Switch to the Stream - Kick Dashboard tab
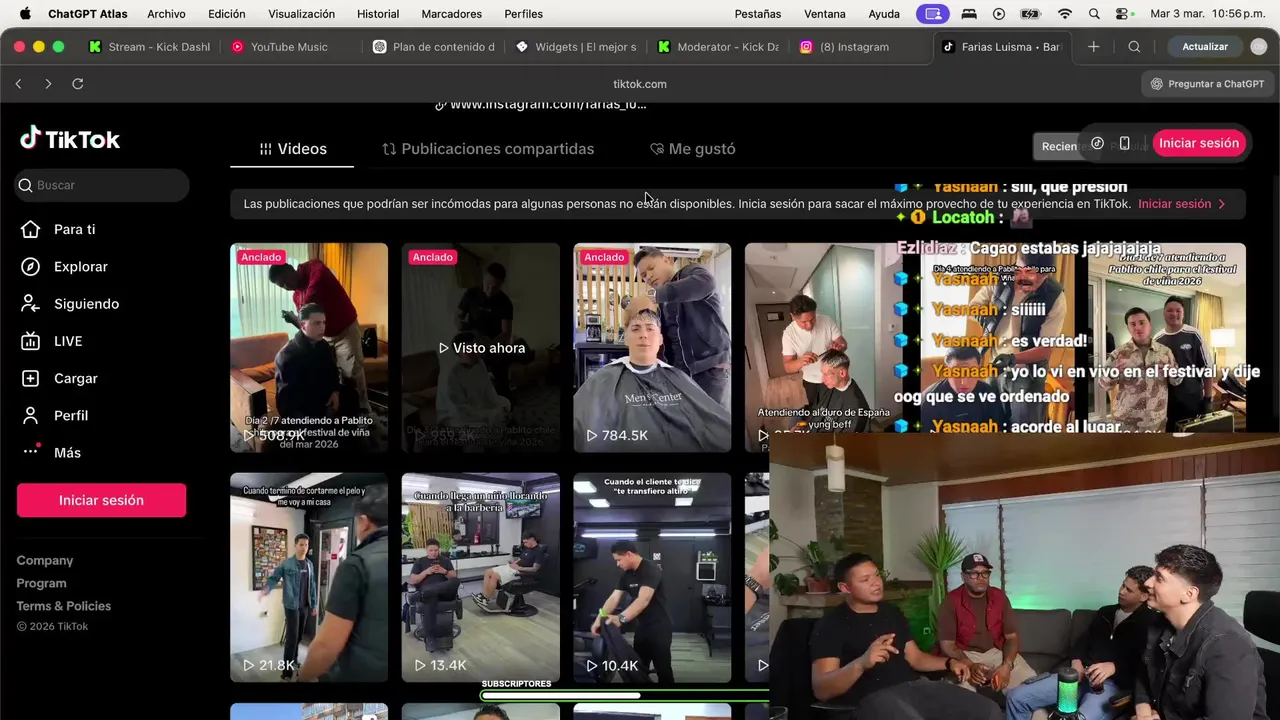Viewport: 1280px width, 720px height. pos(149,47)
